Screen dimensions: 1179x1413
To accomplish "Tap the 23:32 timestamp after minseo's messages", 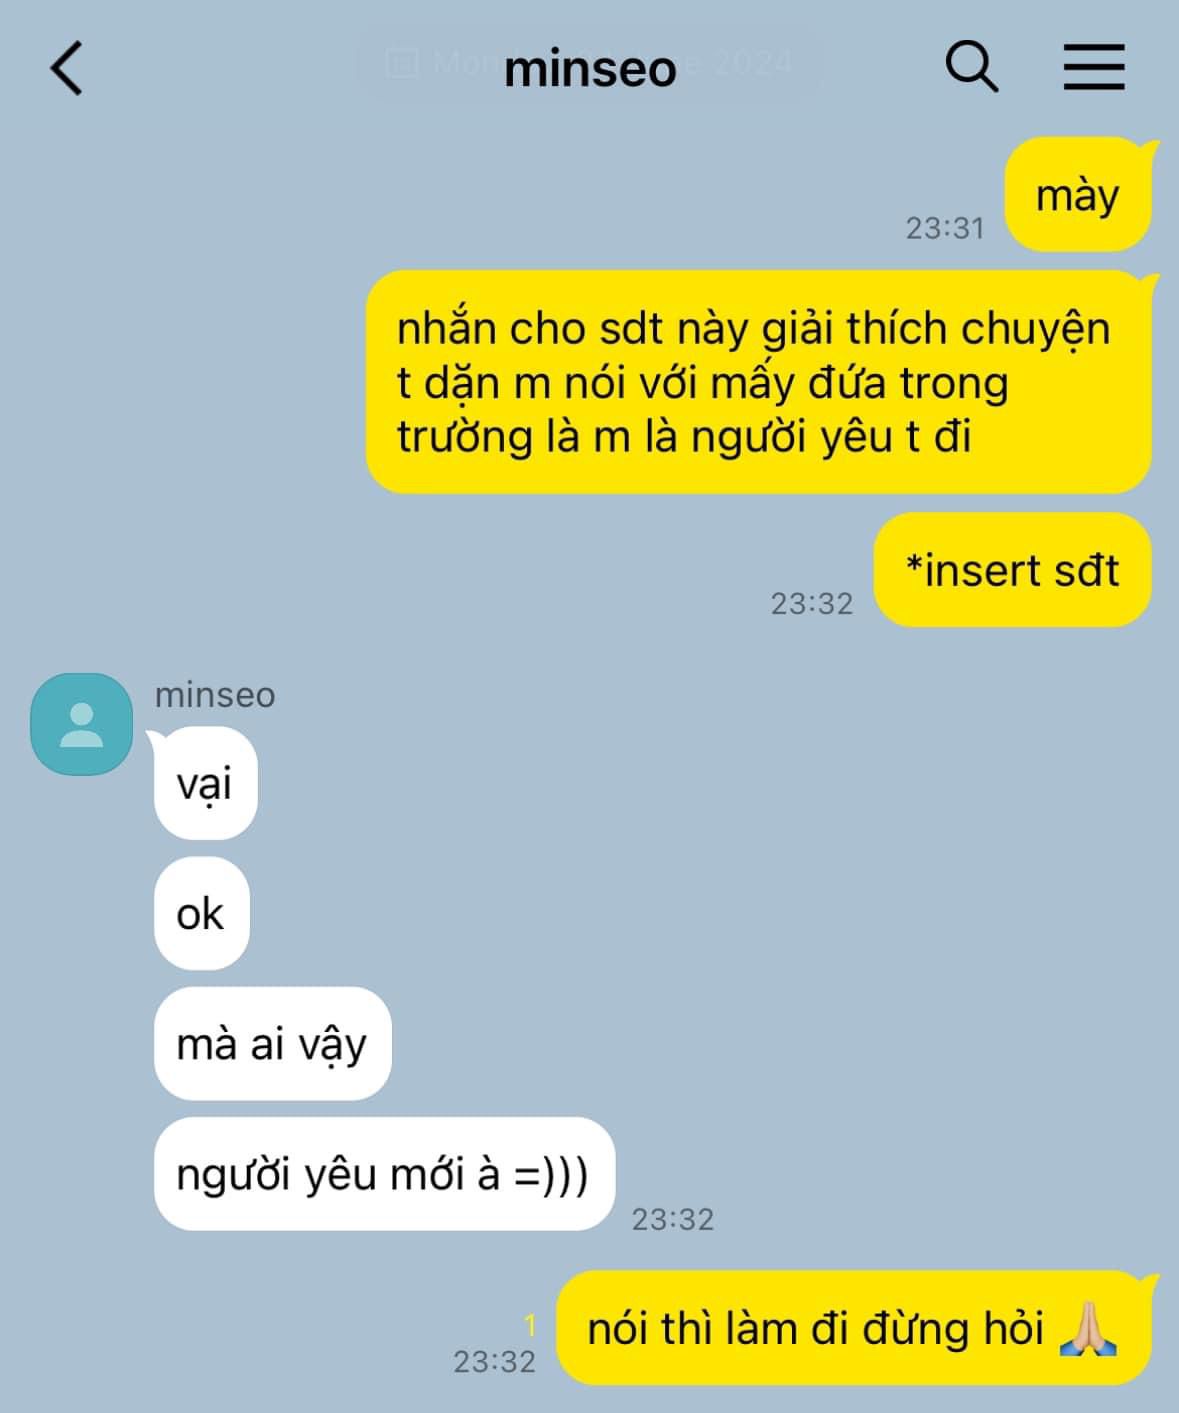I will point(673,1219).
